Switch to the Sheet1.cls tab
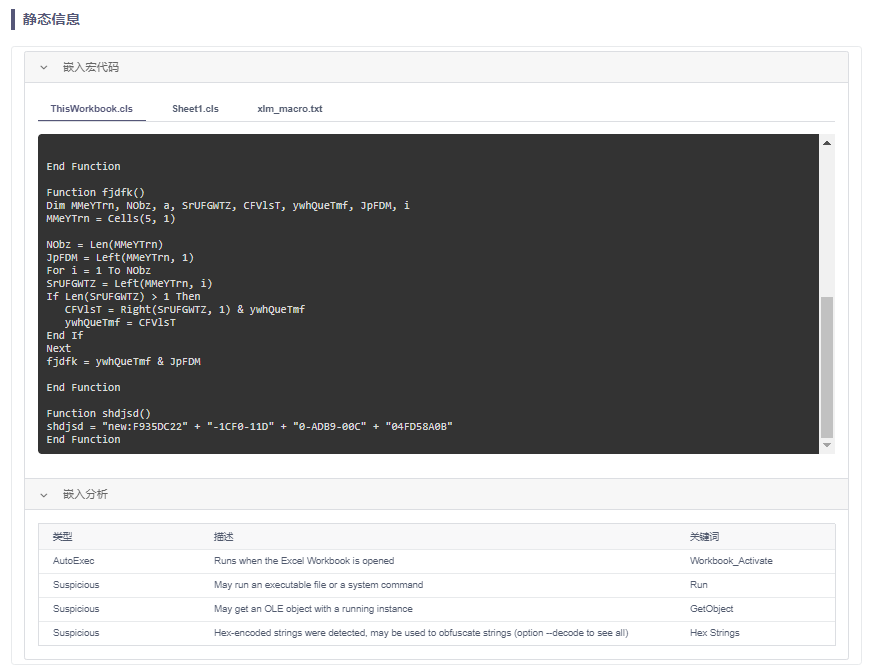The width and height of the screenshot is (871, 669). click(195, 109)
